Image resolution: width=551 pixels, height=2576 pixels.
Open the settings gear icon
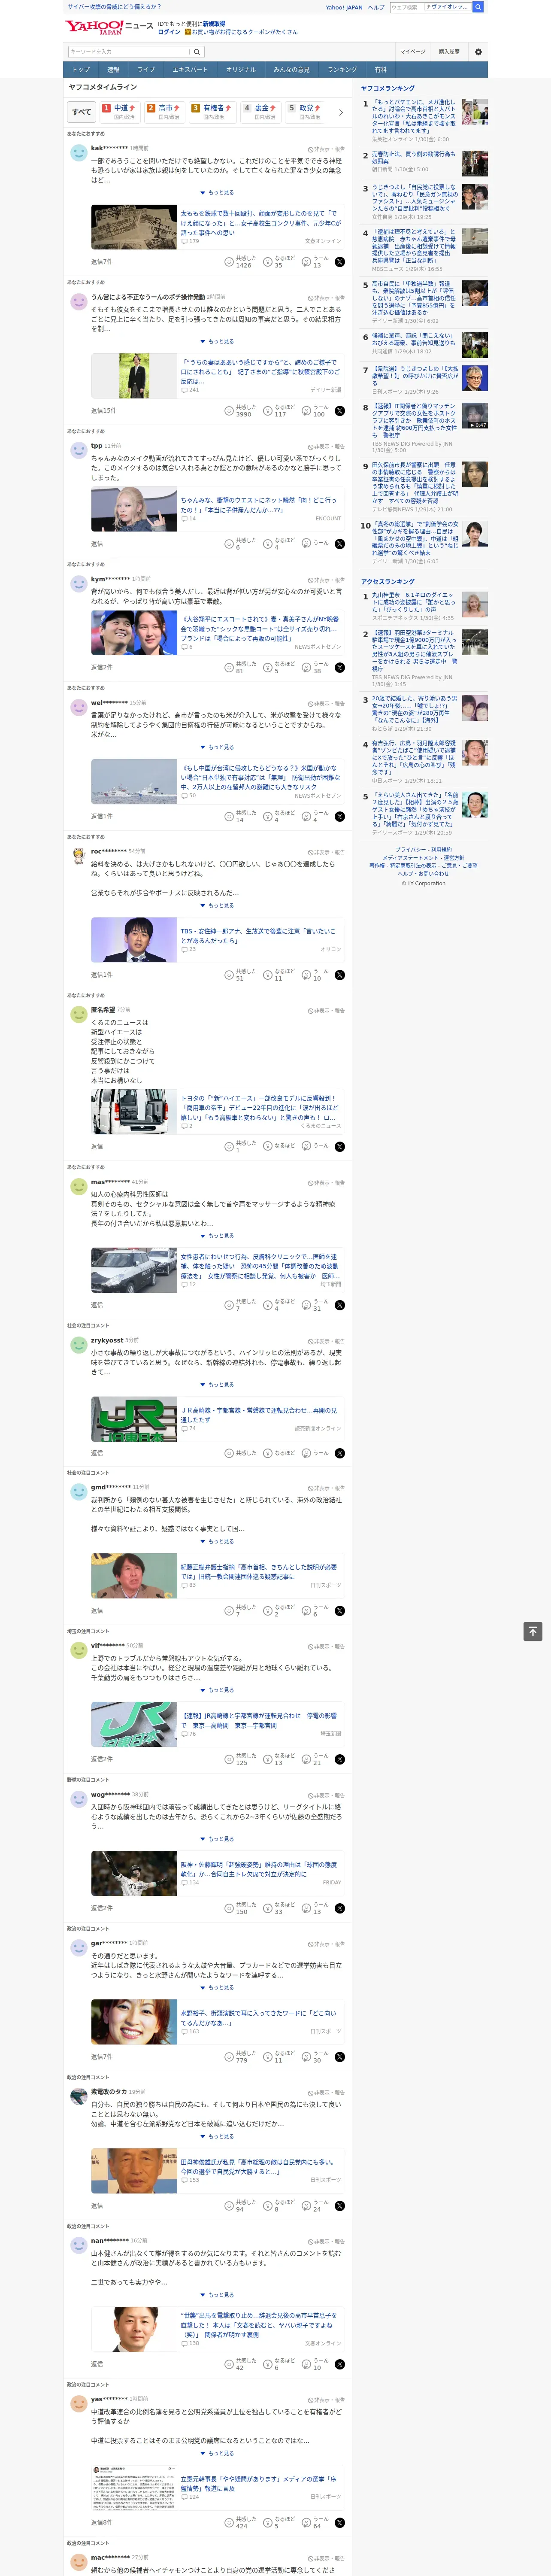pos(478,52)
